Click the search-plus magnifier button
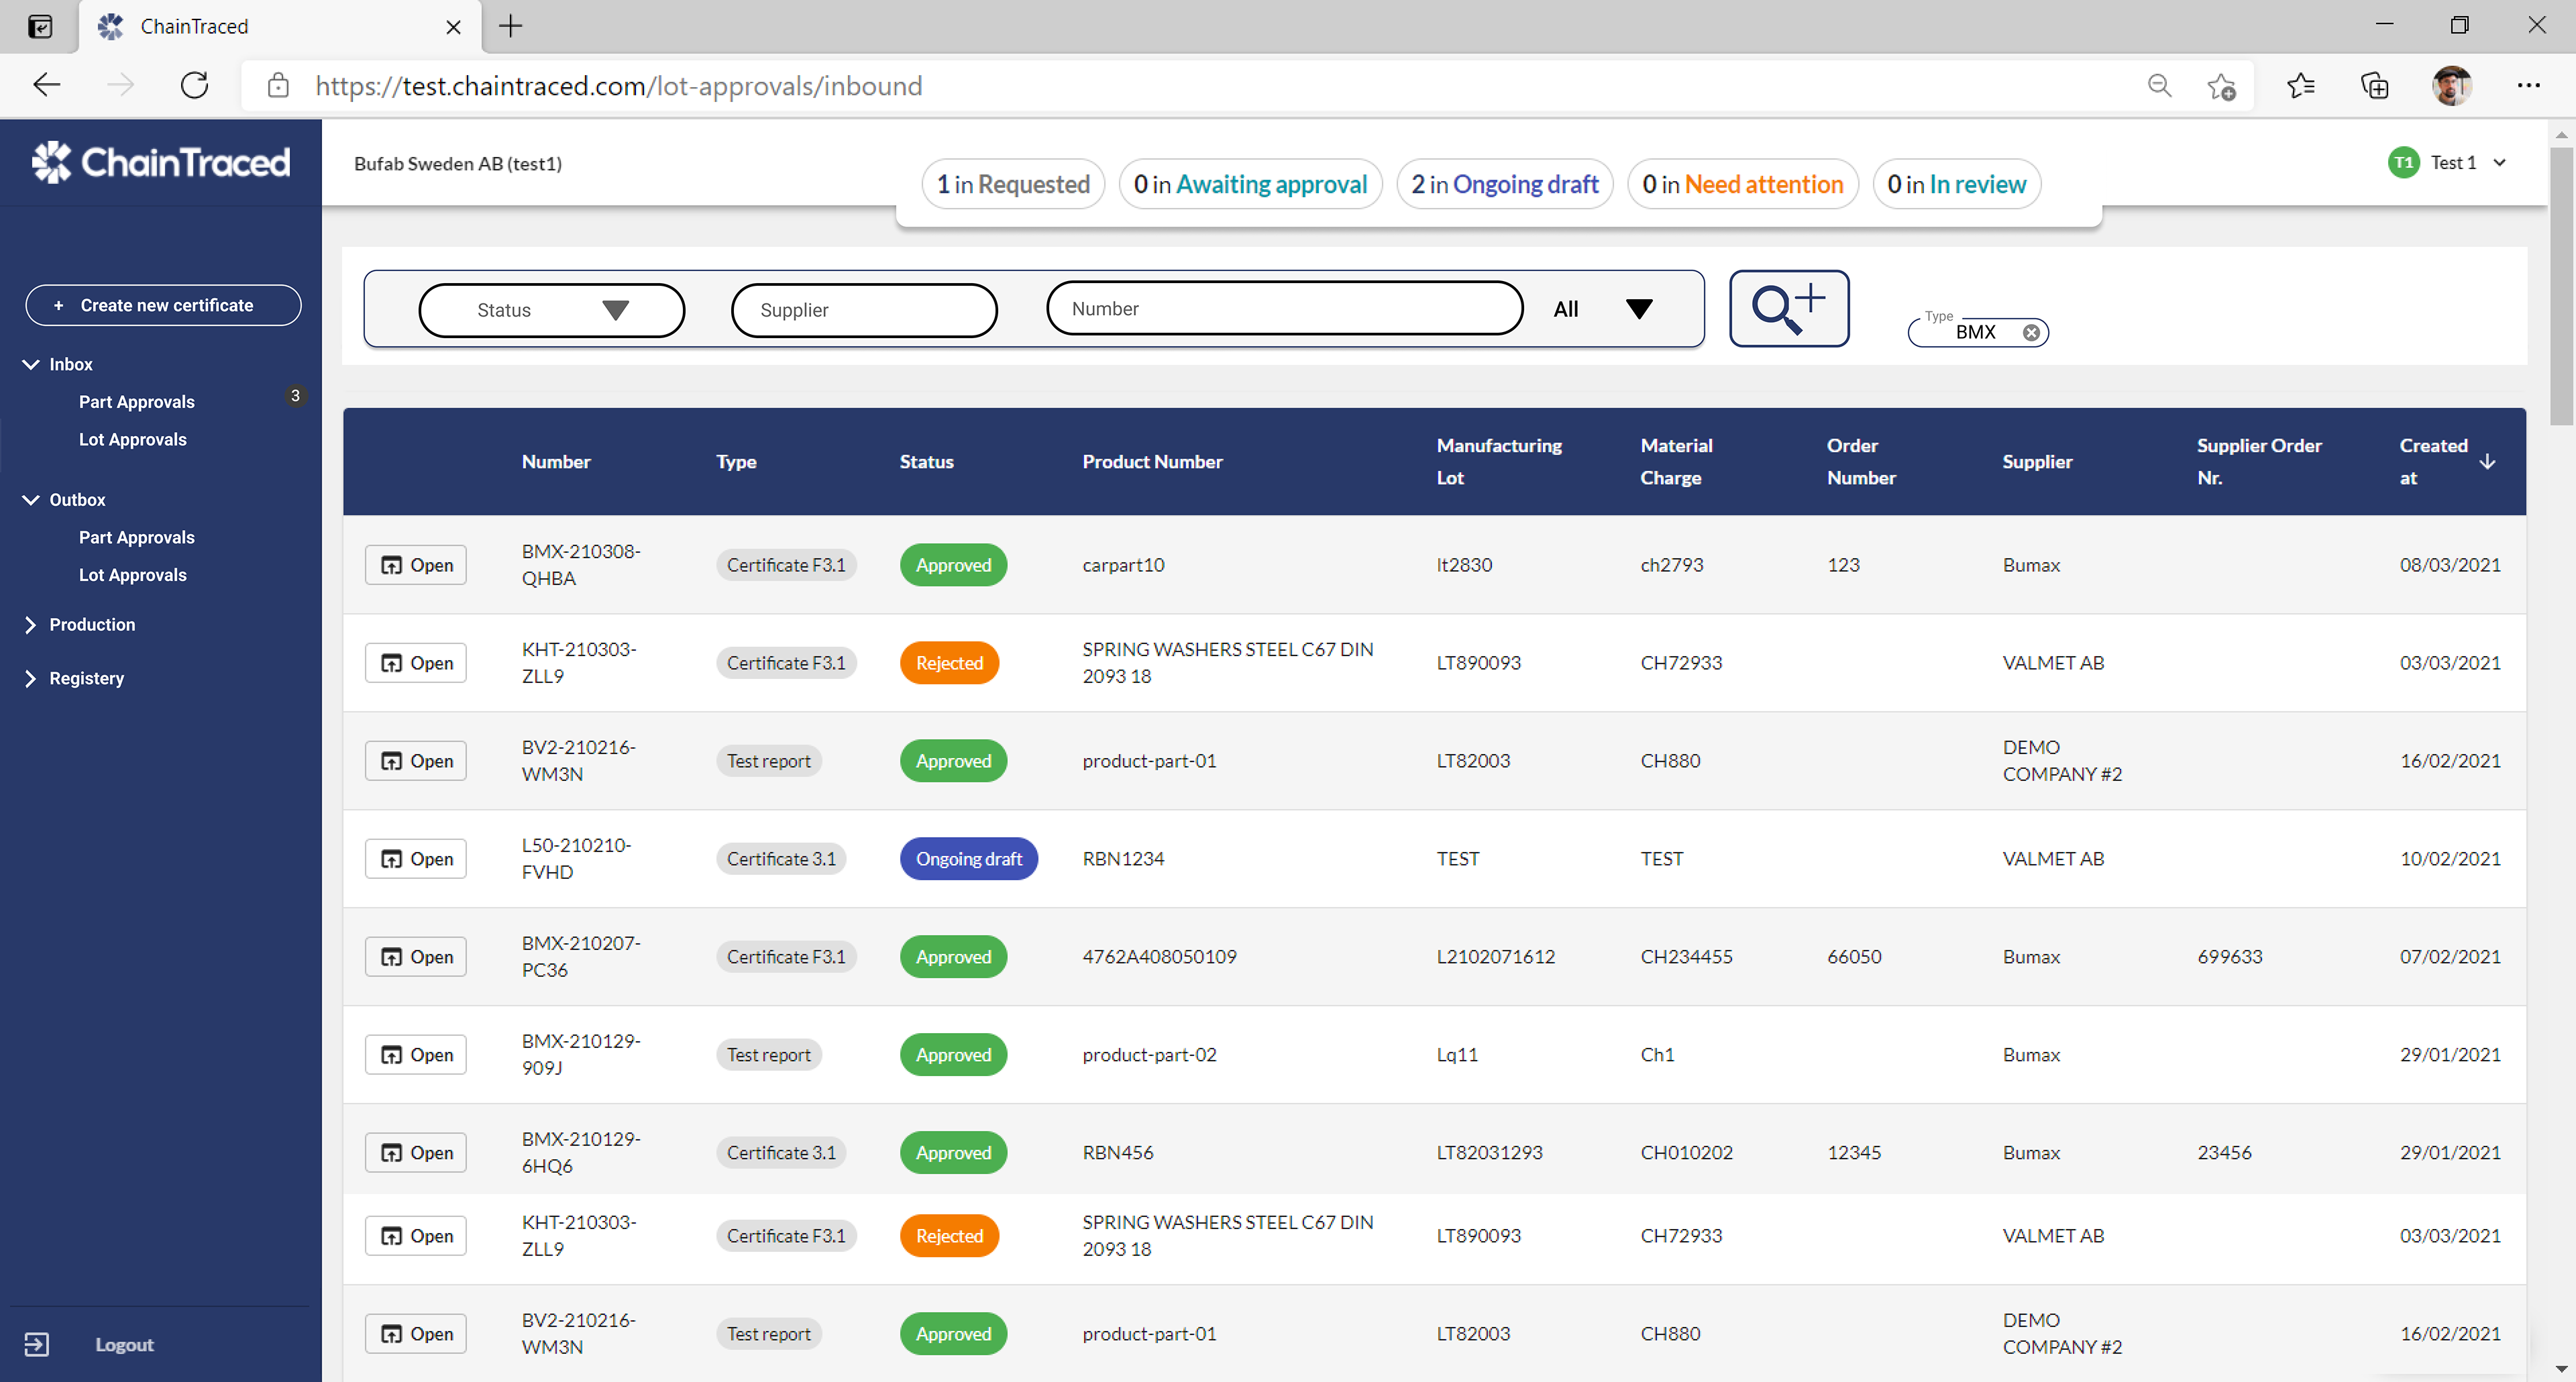The width and height of the screenshot is (2576, 1382). [x=1789, y=308]
